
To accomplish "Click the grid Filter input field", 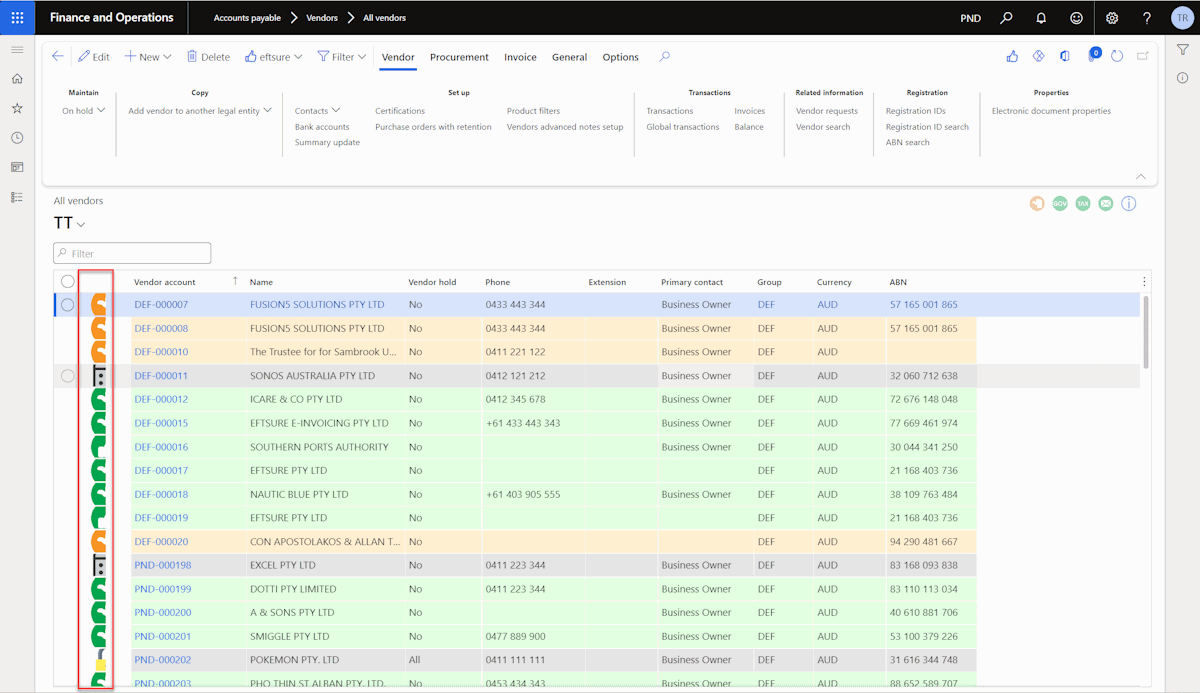I will pos(132,253).
